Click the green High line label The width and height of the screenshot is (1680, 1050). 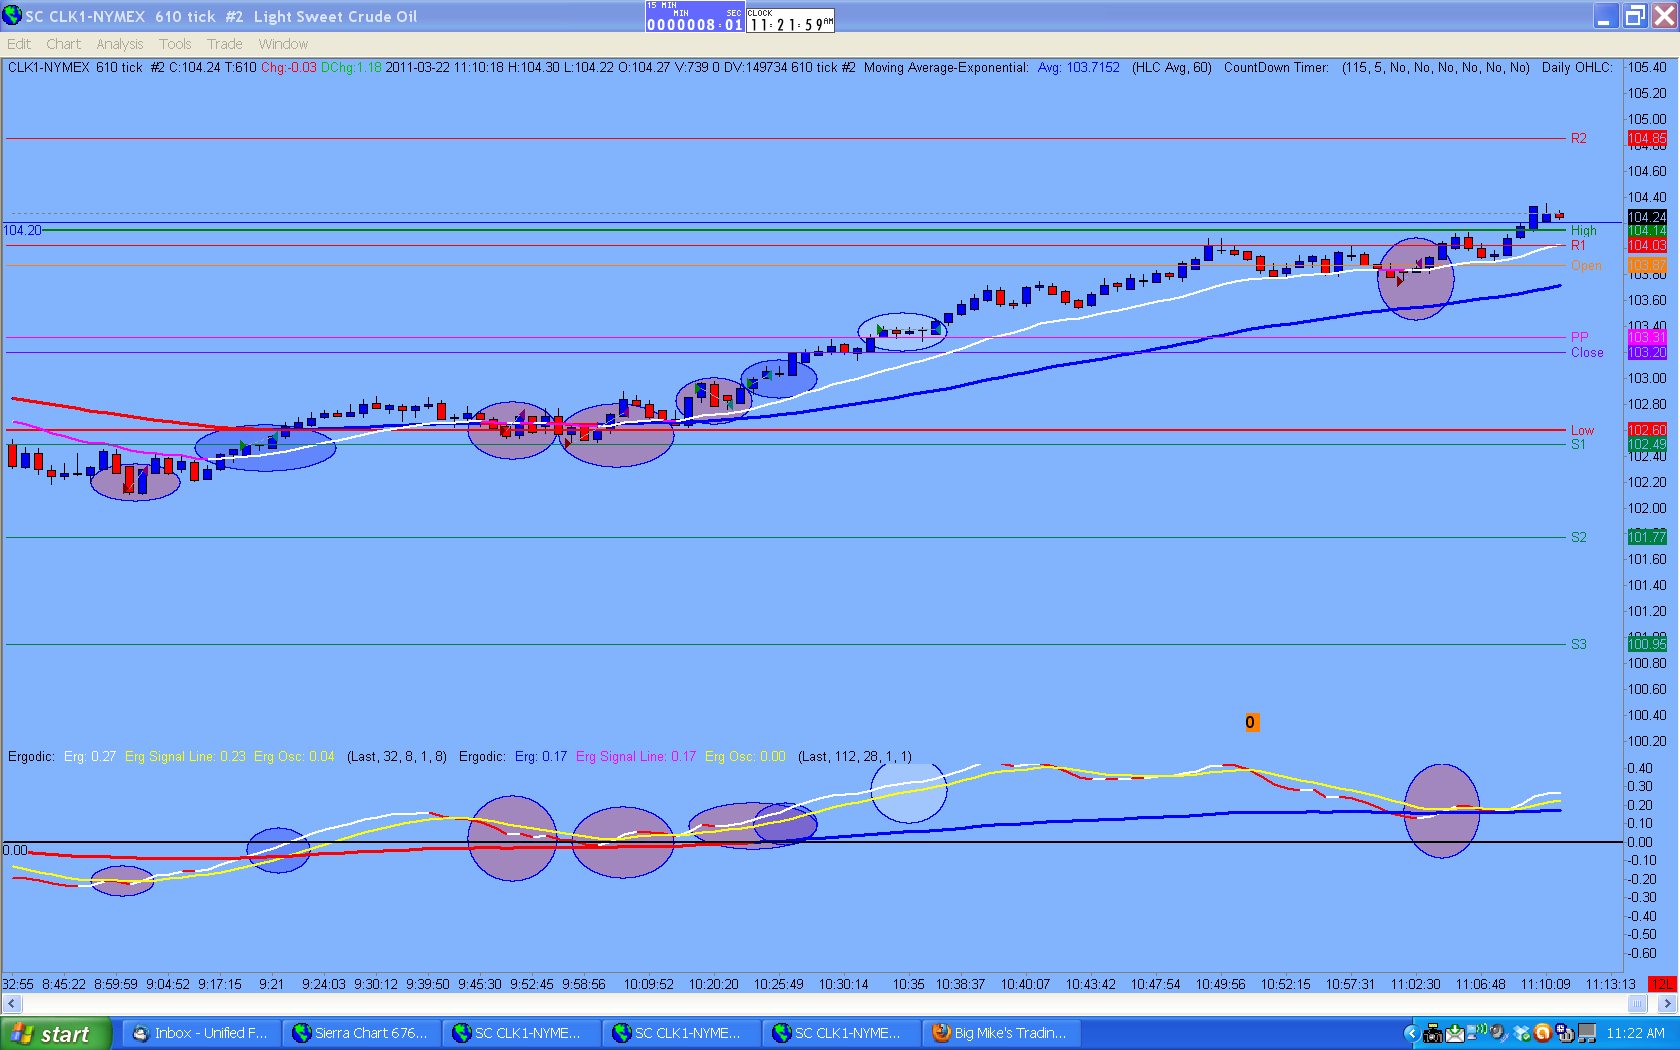pyautogui.click(x=1584, y=231)
